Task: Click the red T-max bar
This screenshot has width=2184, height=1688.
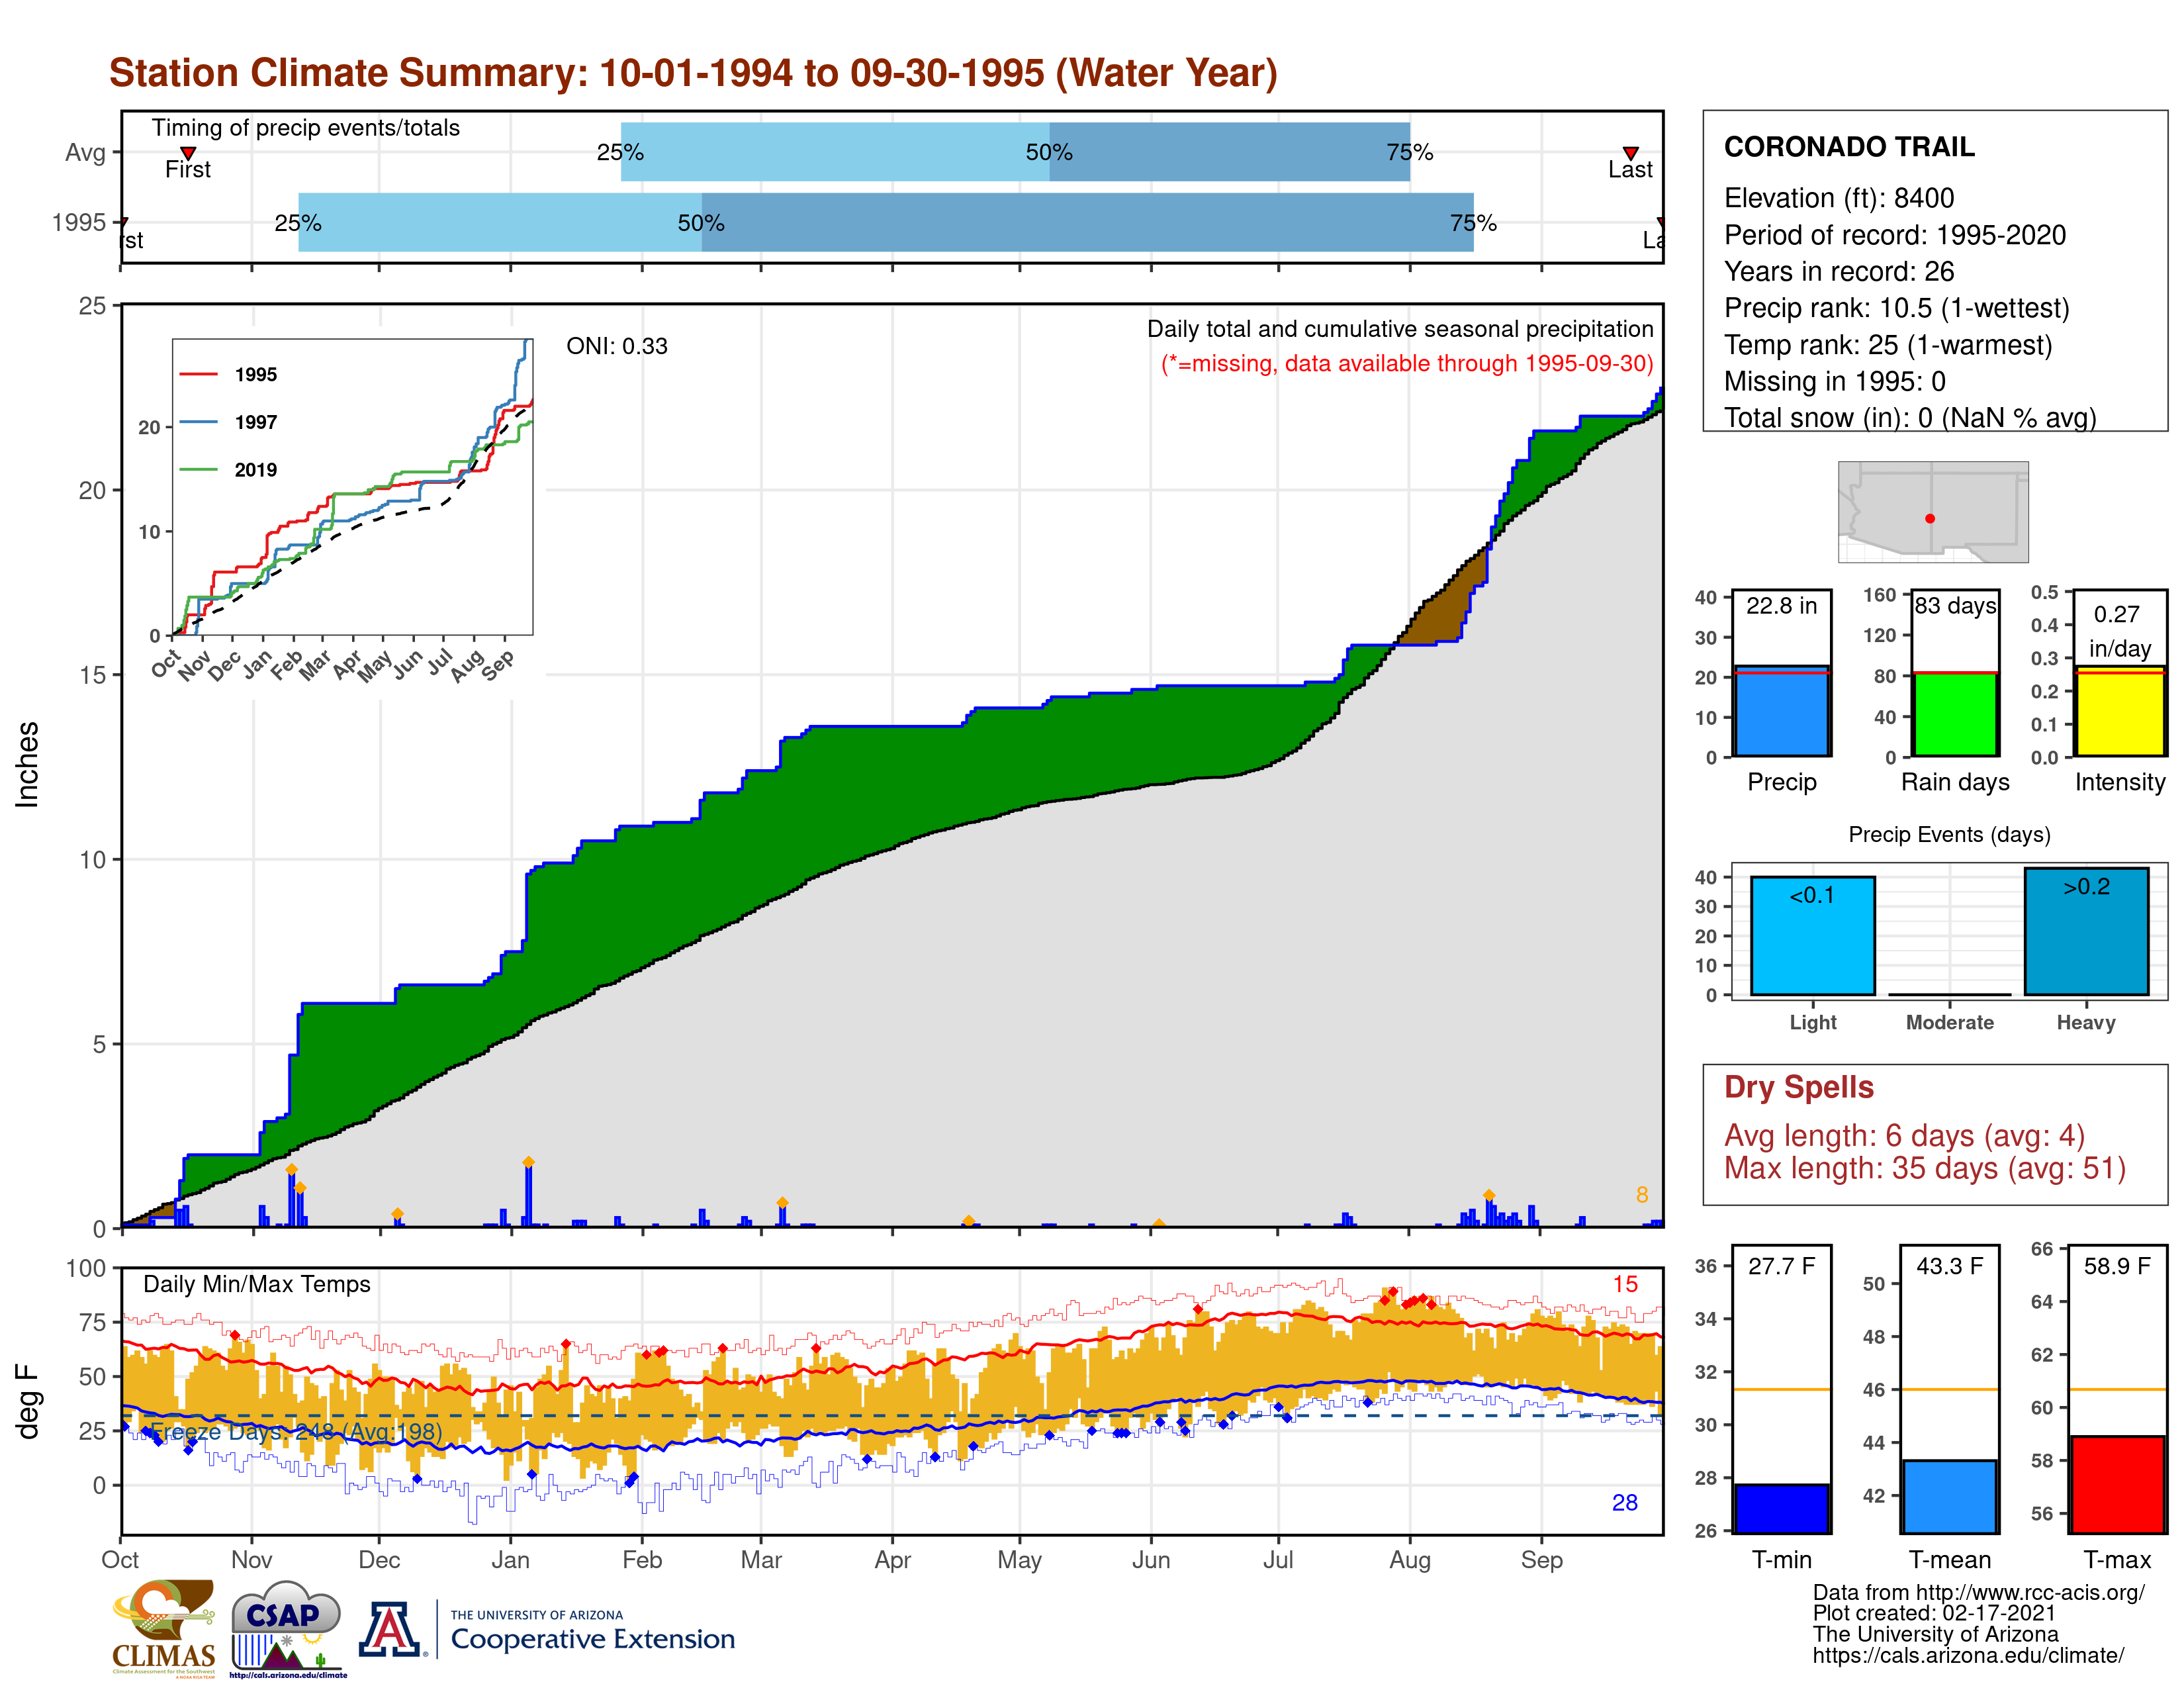Action: 2117,1484
